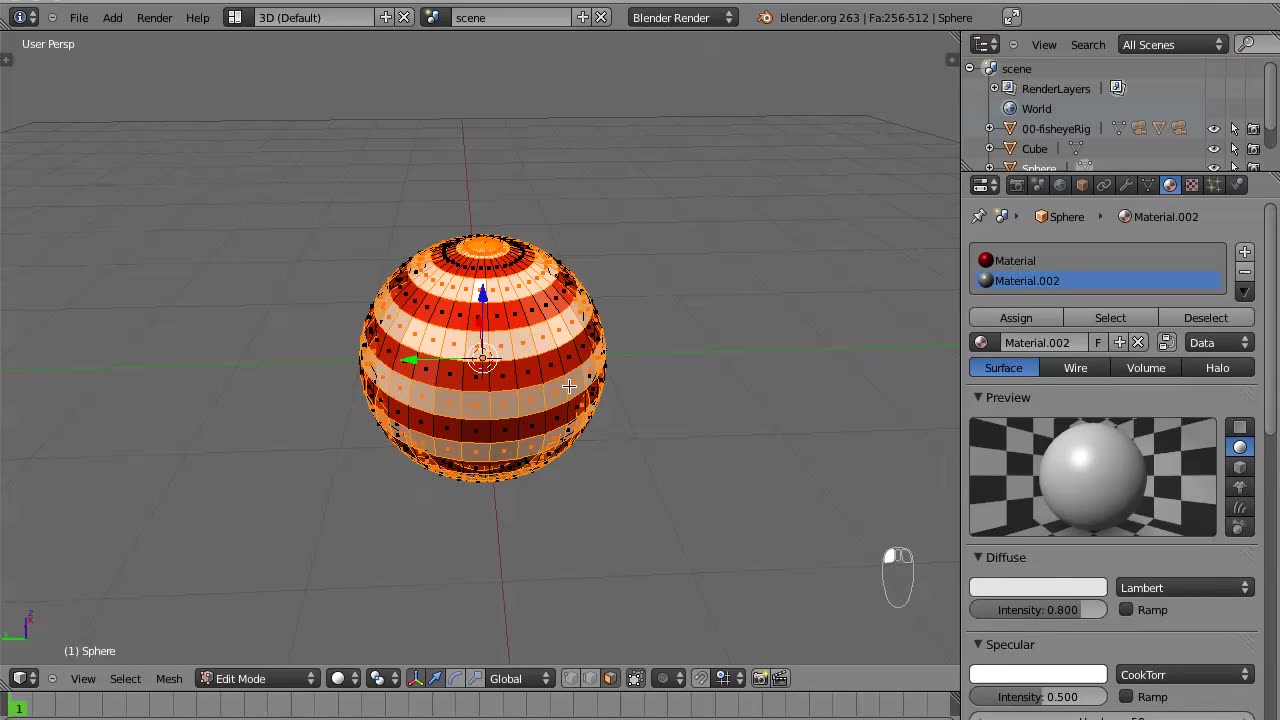Image resolution: width=1280 pixels, height=720 pixels.
Task: Open the All Scenes display dropdown
Action: coord(1173,44)
